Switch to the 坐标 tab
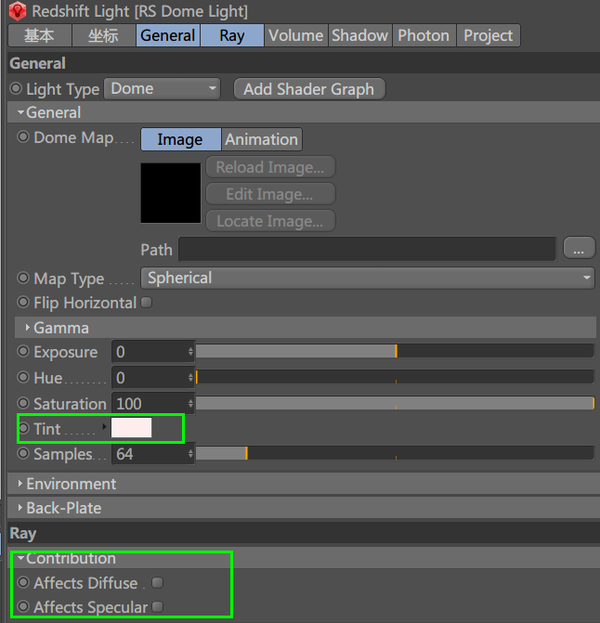Screen dimensions: 600x623 103,35
